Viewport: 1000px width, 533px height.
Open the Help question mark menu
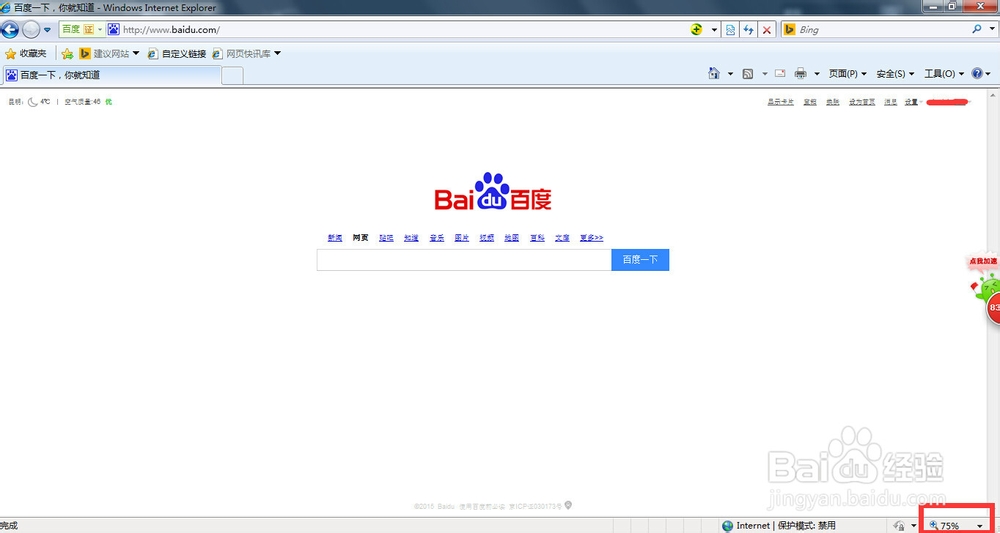981,74
